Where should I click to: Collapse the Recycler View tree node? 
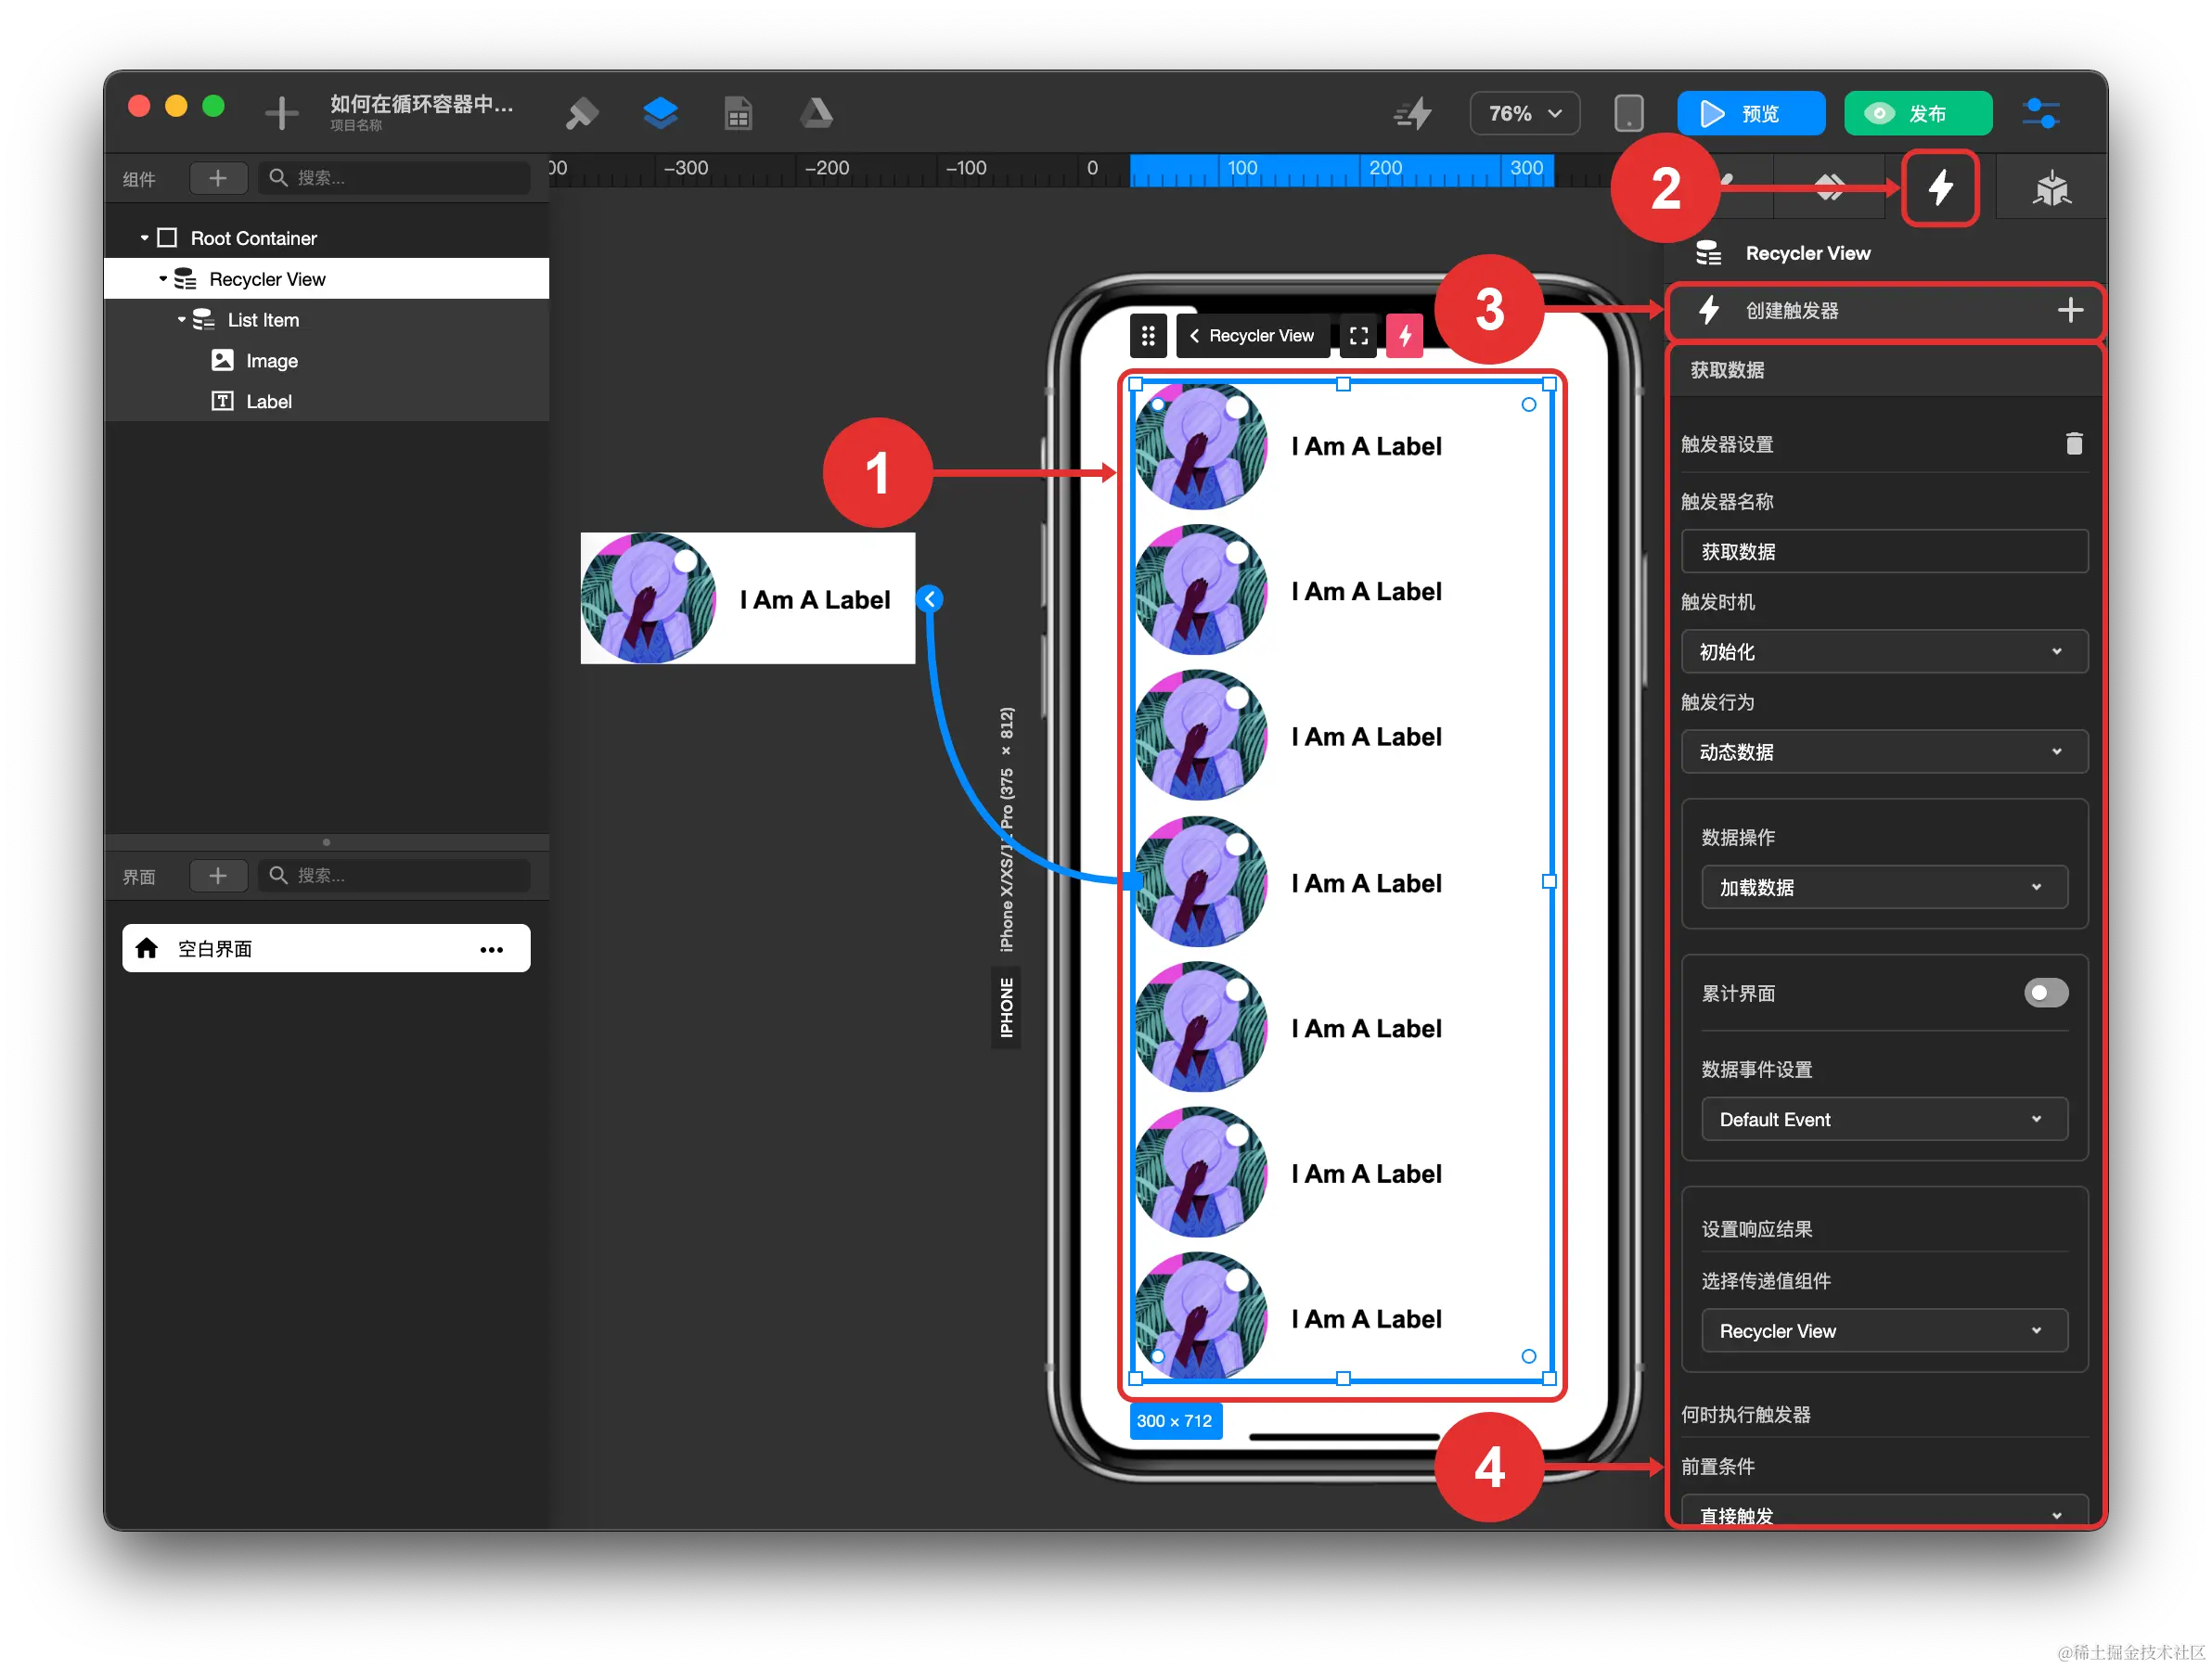pyautogui.click(x=163, y=279)
